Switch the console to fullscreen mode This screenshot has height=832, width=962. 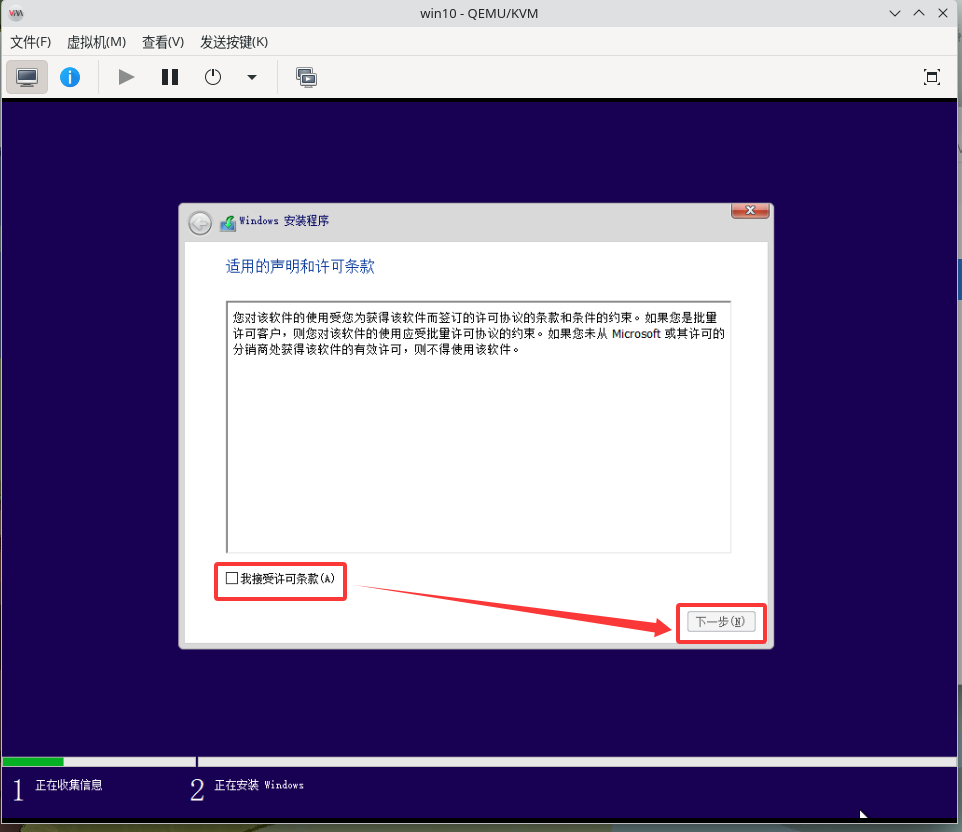tap(931, 77)
